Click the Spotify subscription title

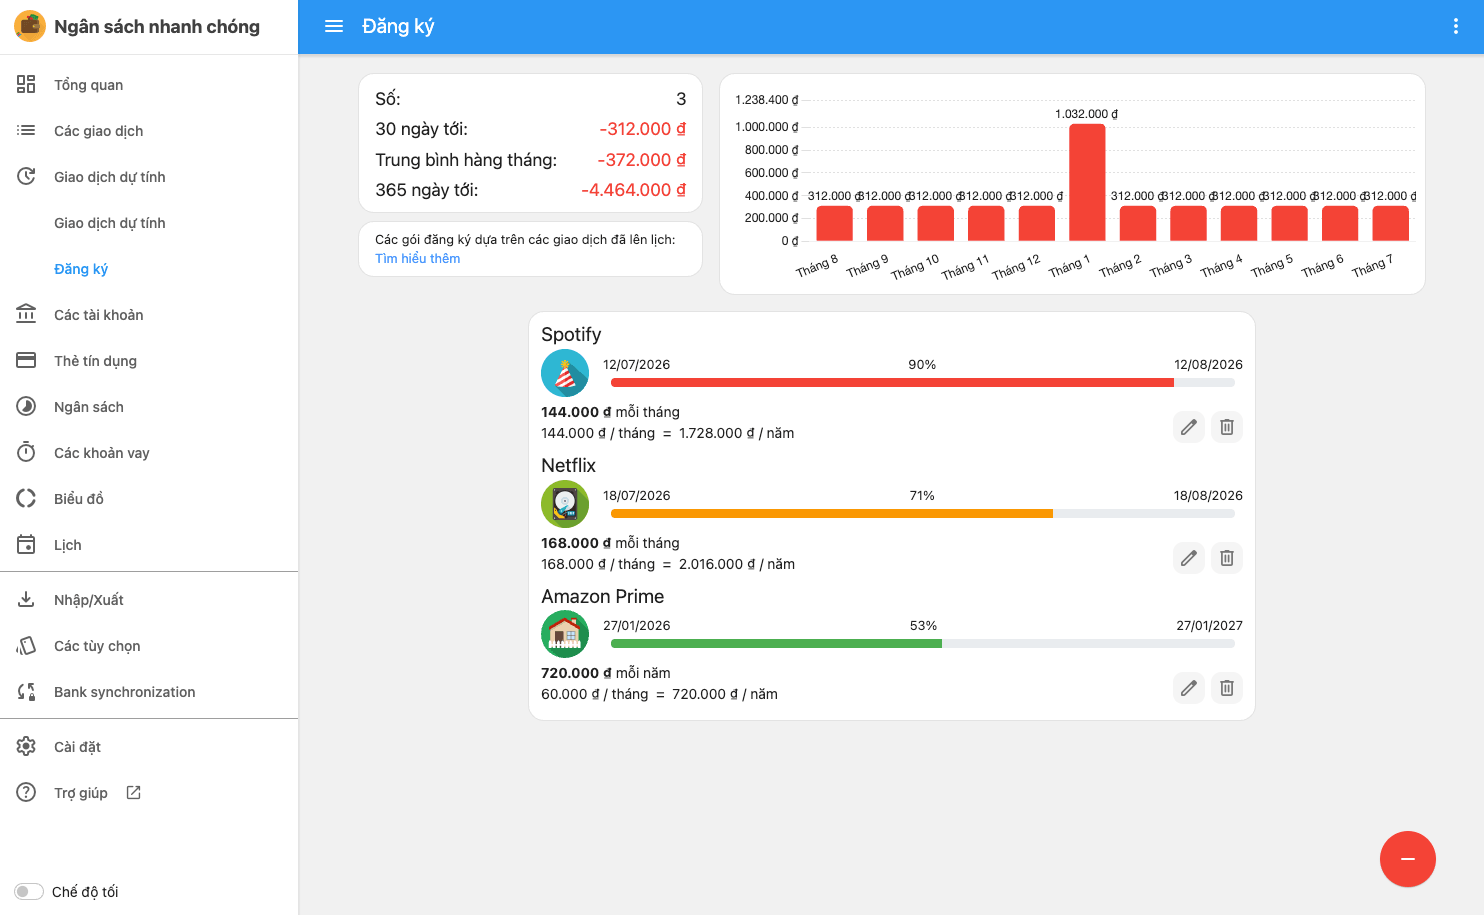pos(571,334)
